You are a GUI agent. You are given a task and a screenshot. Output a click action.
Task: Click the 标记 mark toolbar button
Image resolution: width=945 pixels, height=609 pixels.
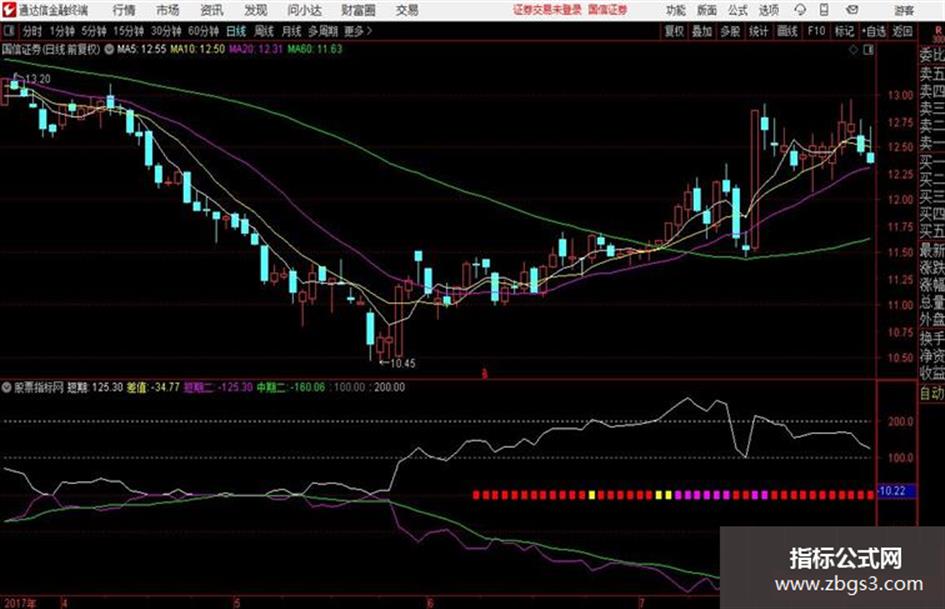click(x=844, y=31)
